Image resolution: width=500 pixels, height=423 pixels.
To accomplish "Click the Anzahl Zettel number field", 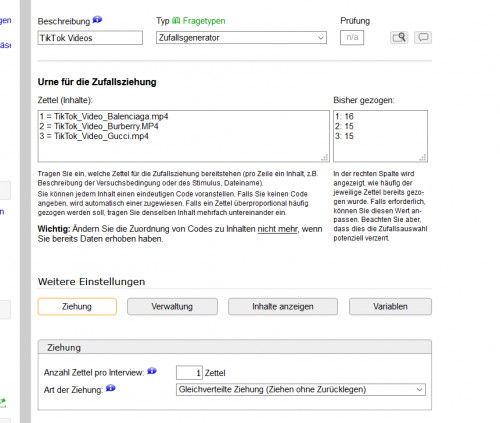I will (189, 373).
